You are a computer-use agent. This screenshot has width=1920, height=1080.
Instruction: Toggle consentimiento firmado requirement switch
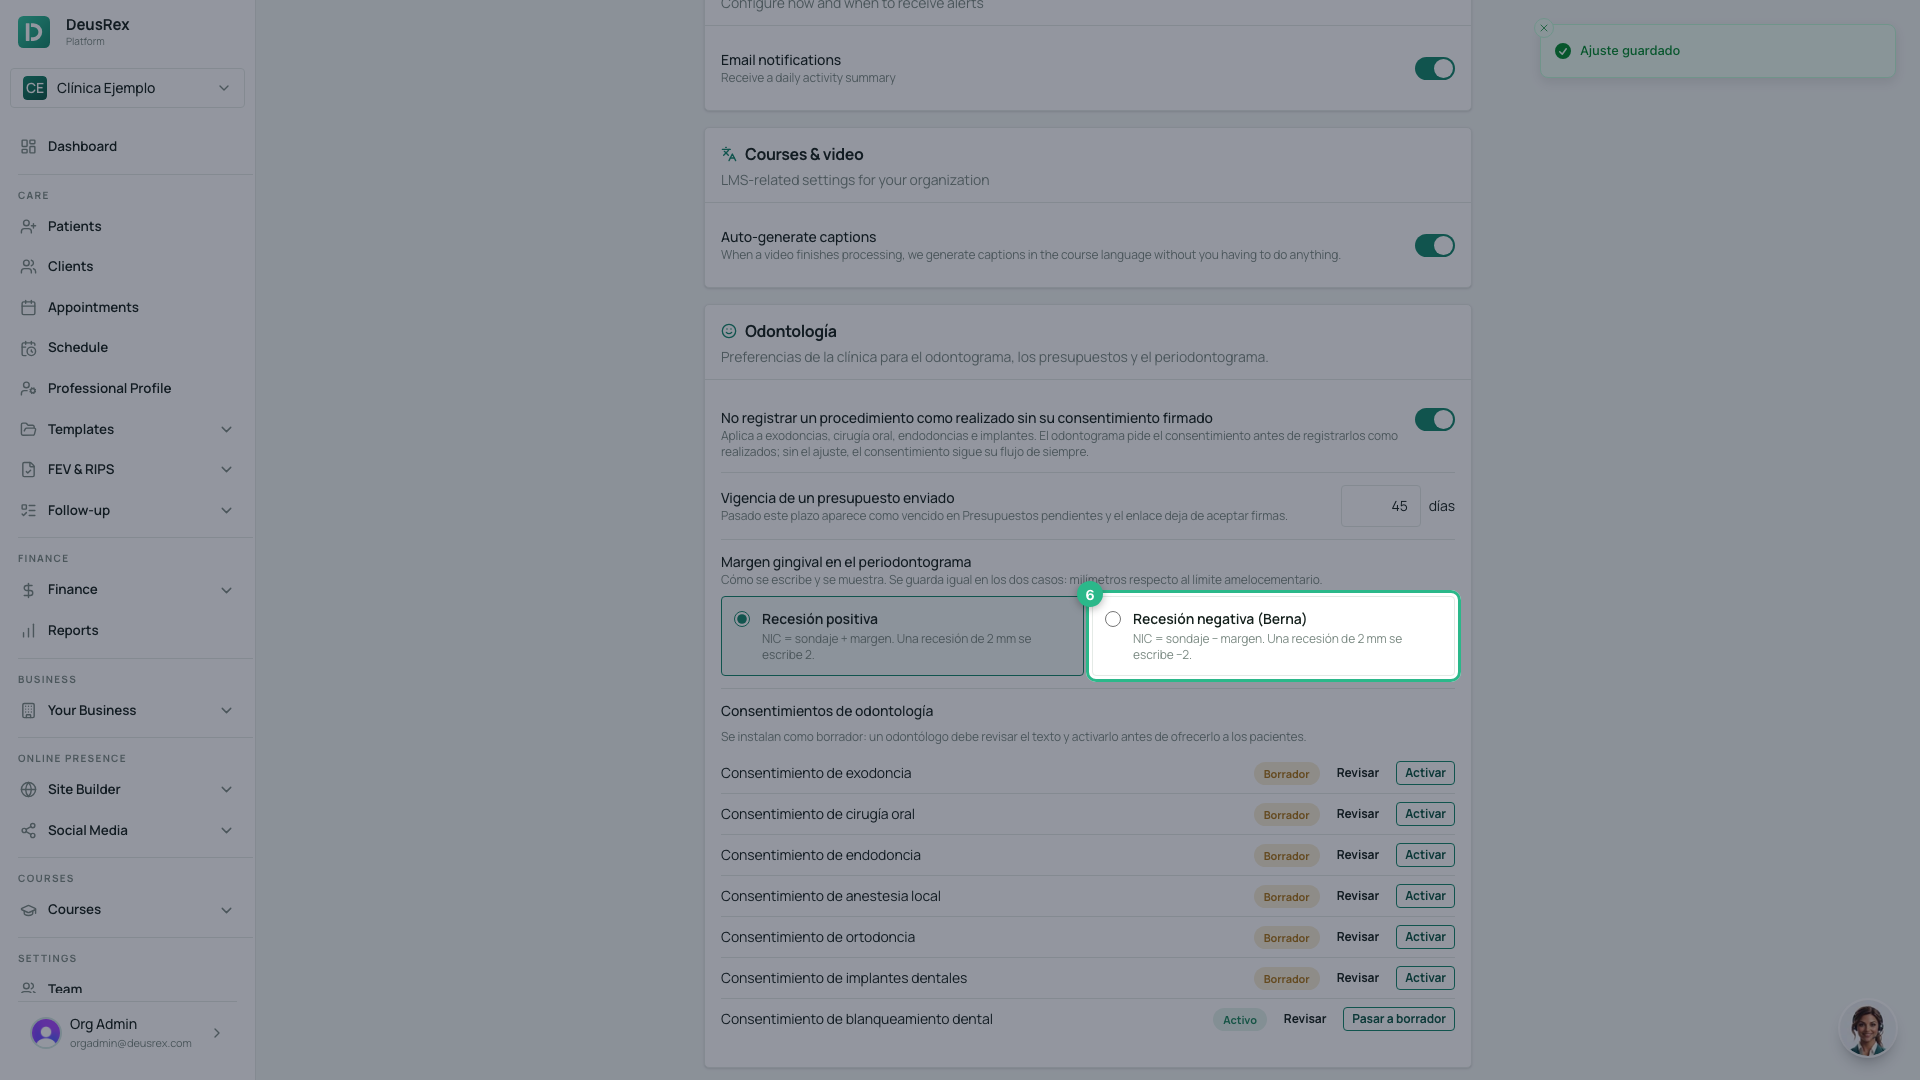click(x=1434, y=420)
